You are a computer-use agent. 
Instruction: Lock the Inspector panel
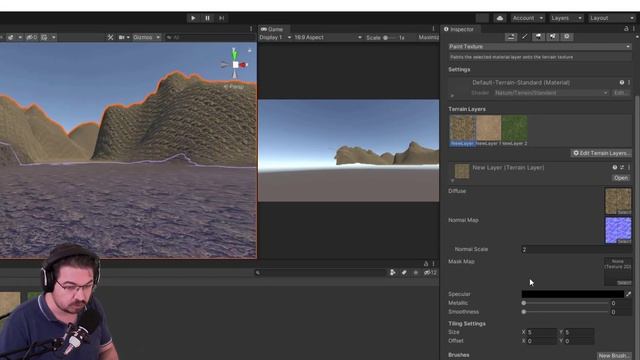[x=626, y=29]
